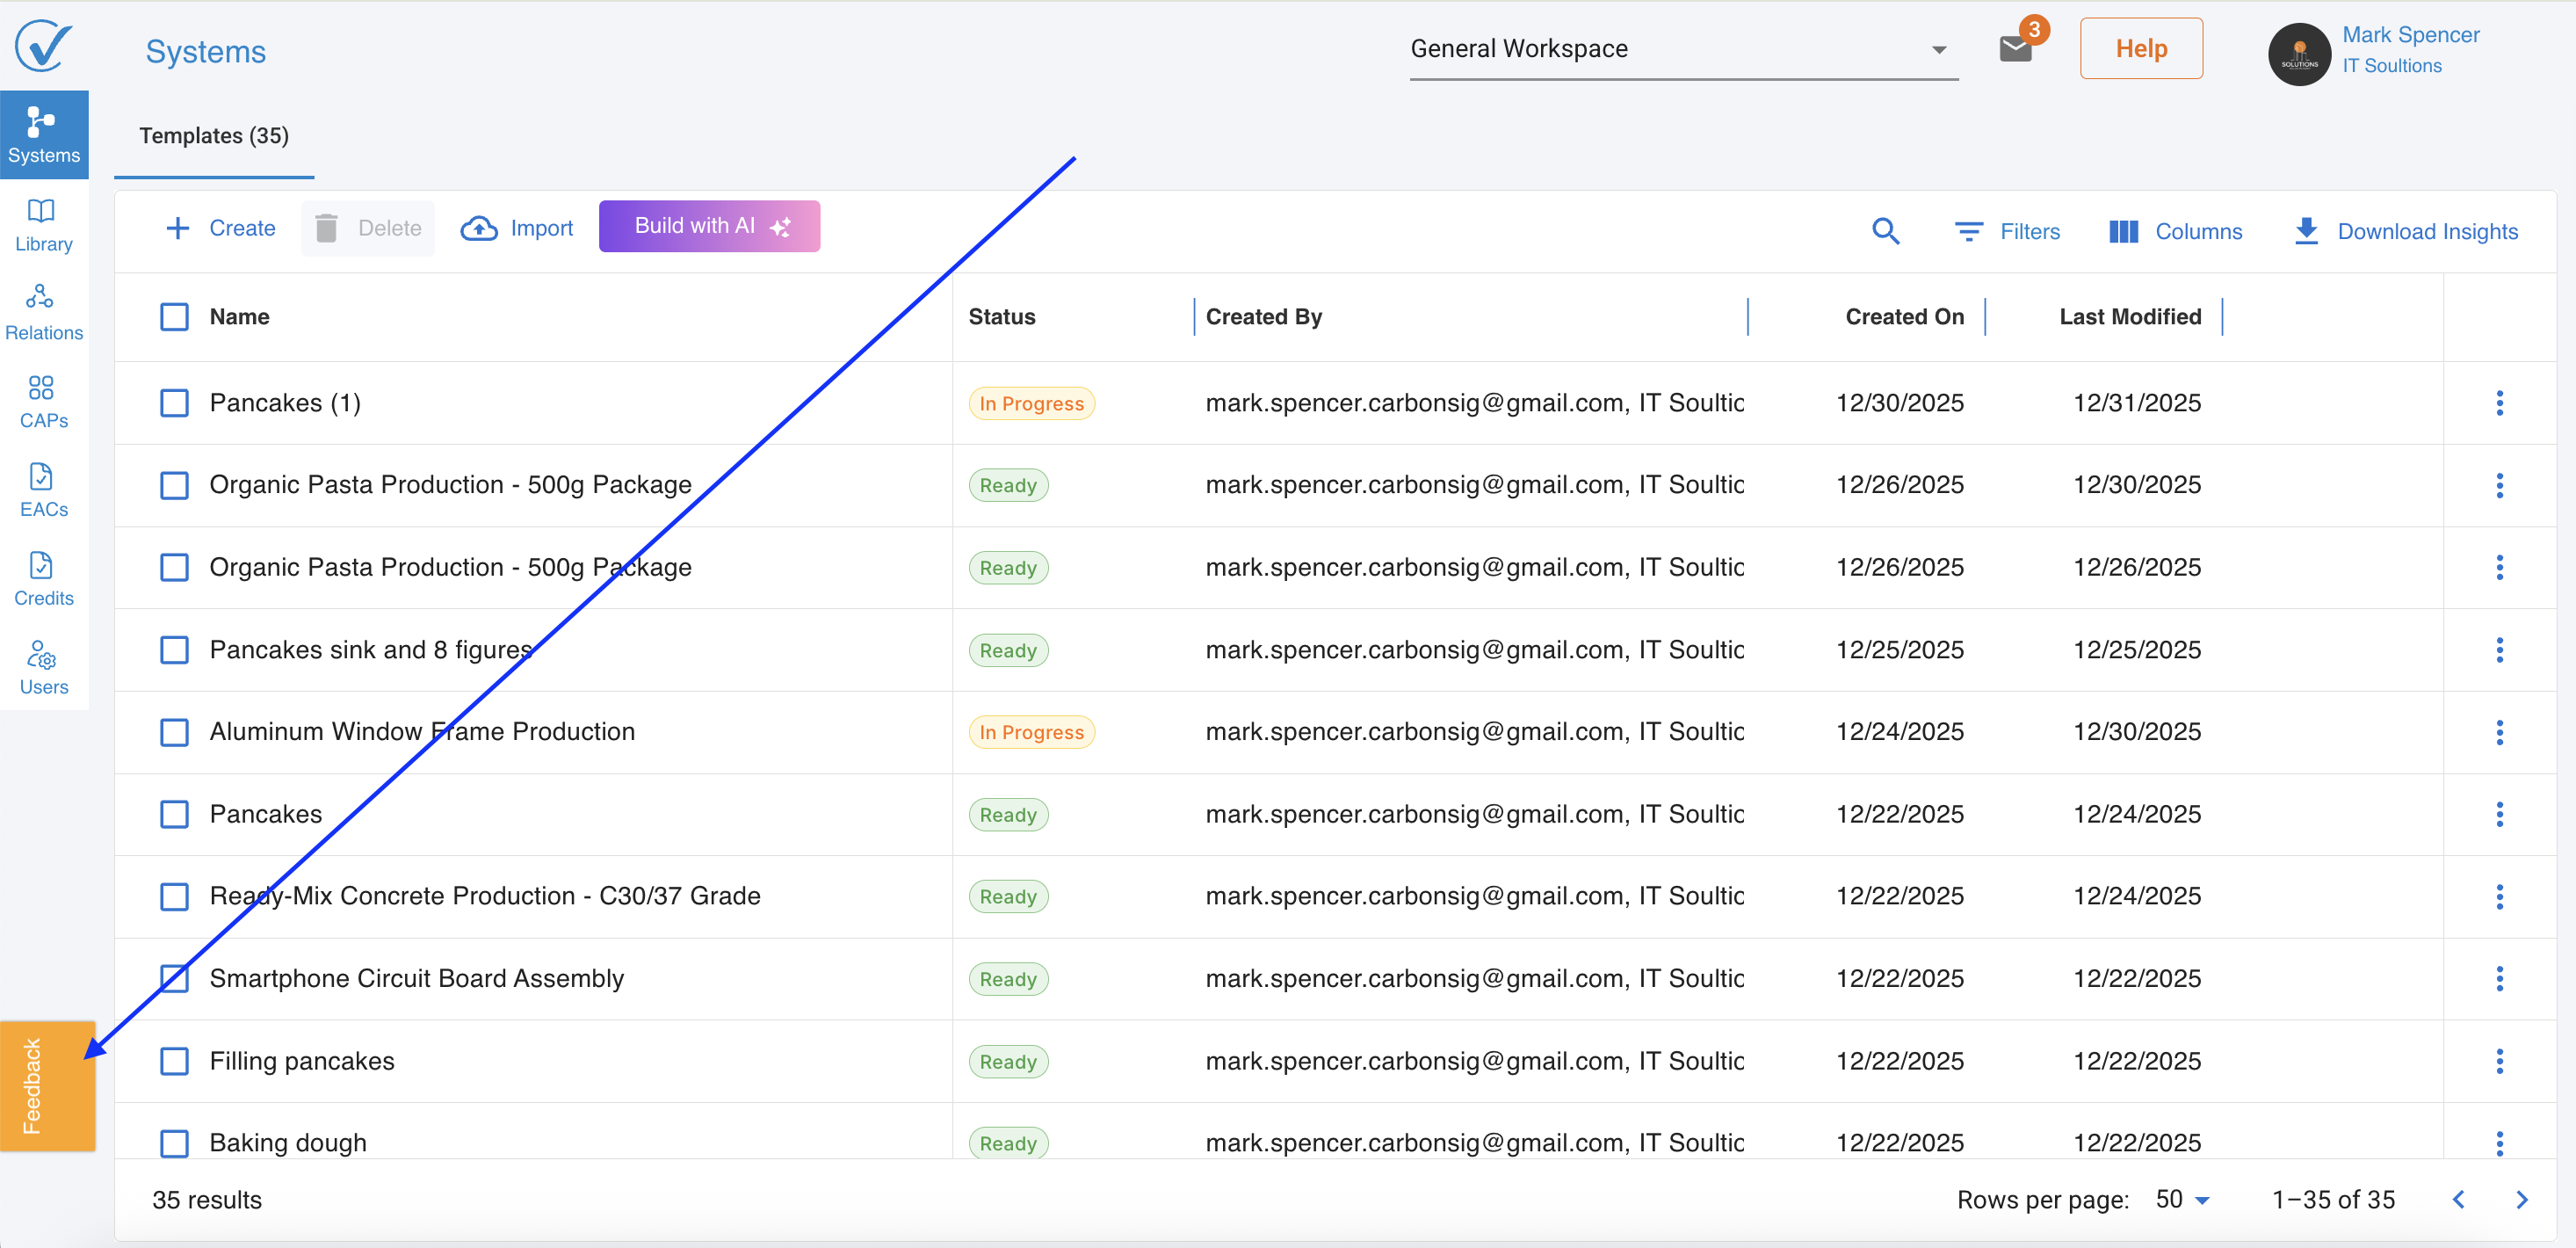Click the orange Help button
Screen dimensions: 2576x1248
[2140, 48]
